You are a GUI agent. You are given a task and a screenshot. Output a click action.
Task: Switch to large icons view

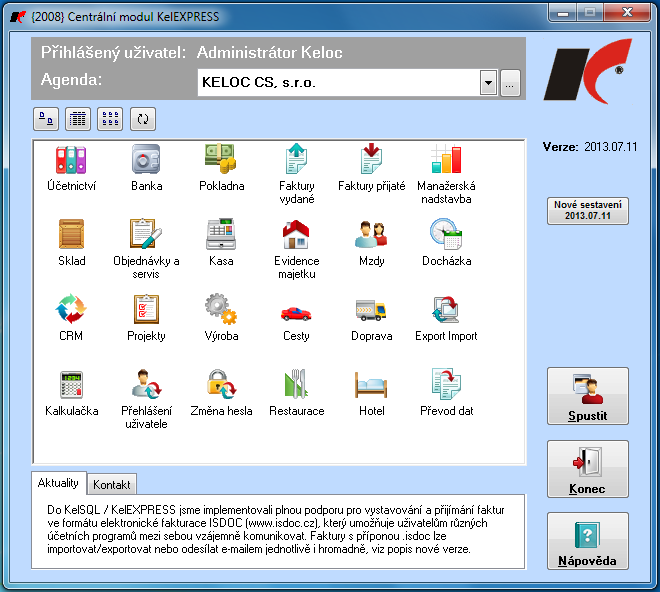click(x=46, y=119)
